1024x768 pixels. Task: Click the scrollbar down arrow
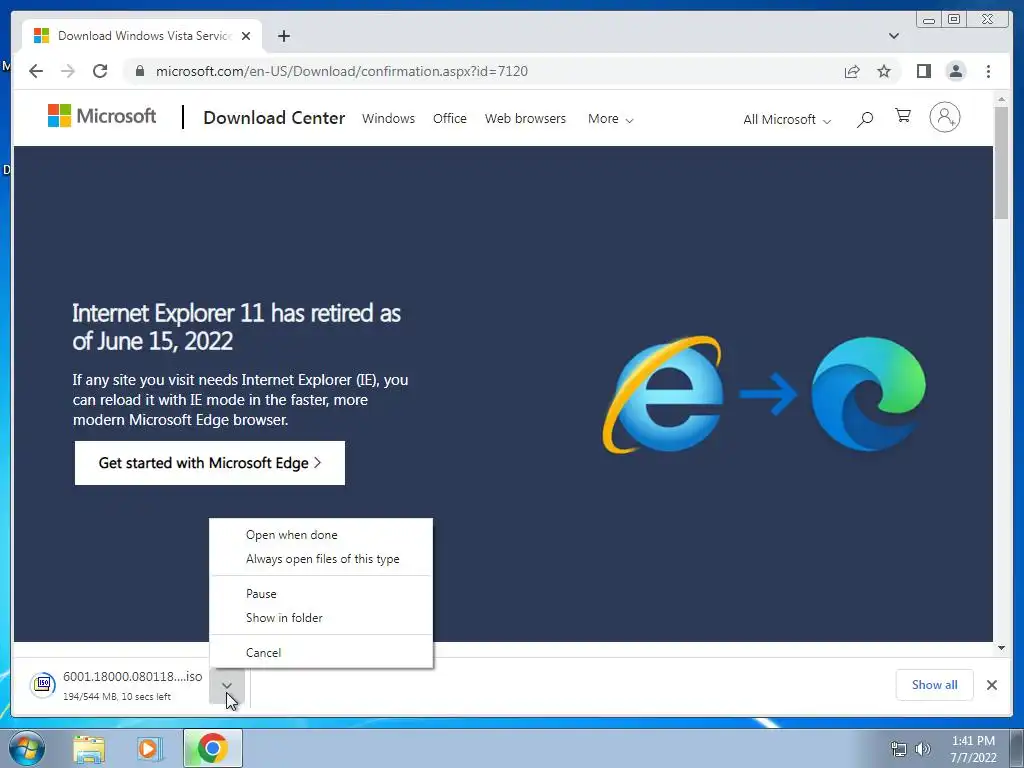pos(1001,648)
